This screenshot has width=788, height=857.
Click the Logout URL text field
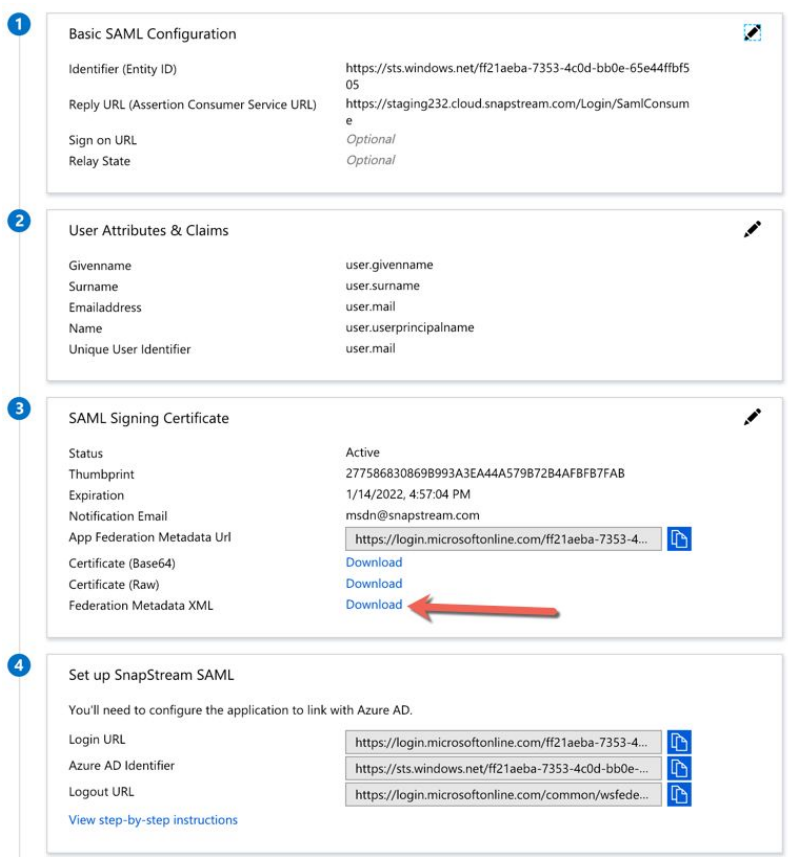503,795
